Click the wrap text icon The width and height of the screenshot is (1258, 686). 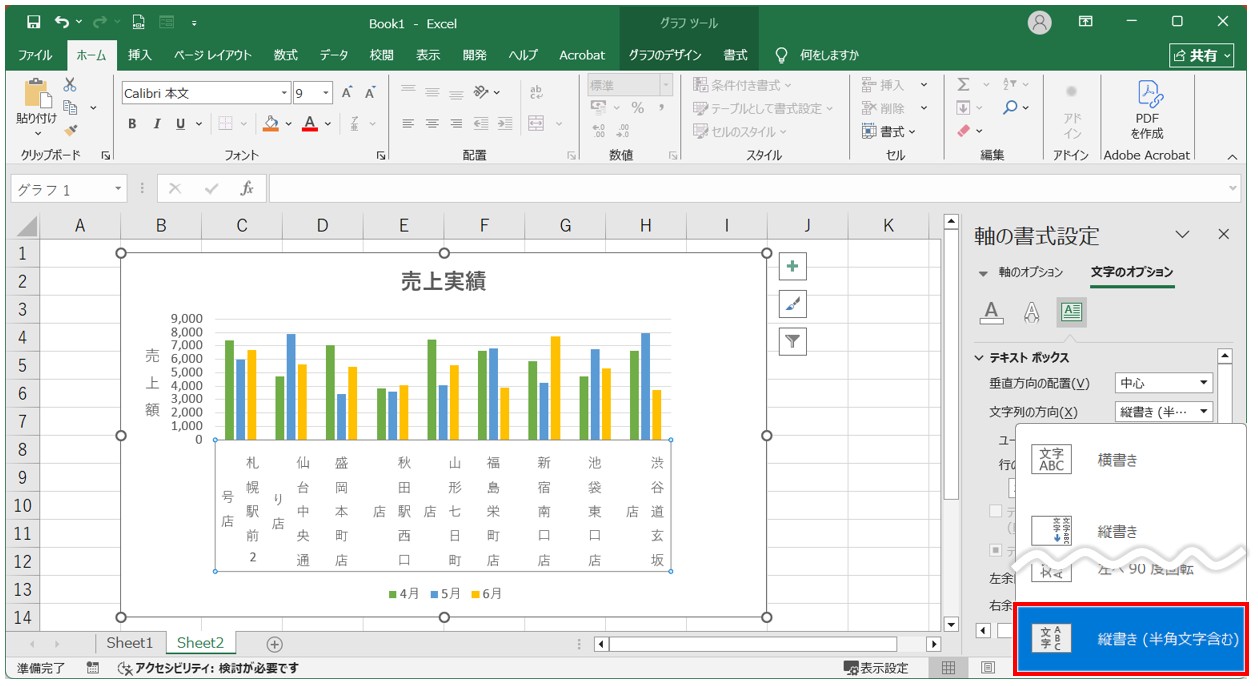(x=536, y=93)
